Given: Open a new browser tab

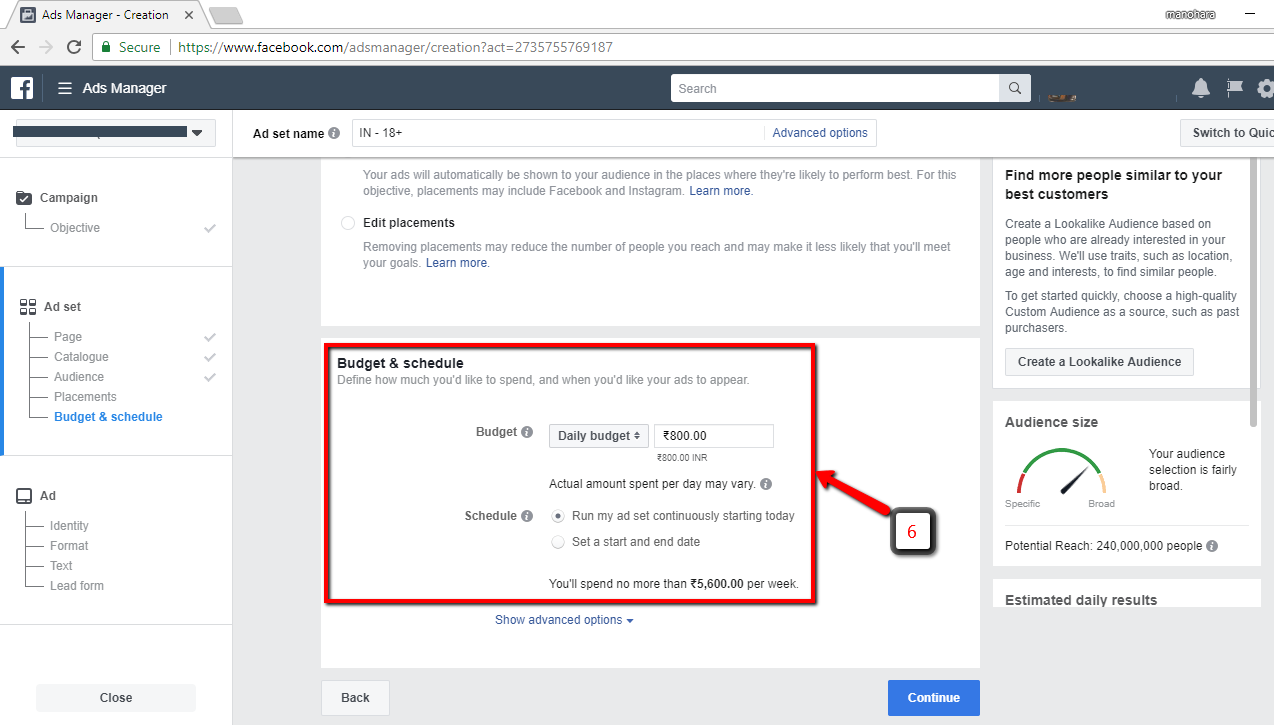Looking at the screenshot, I should point(226,15).
